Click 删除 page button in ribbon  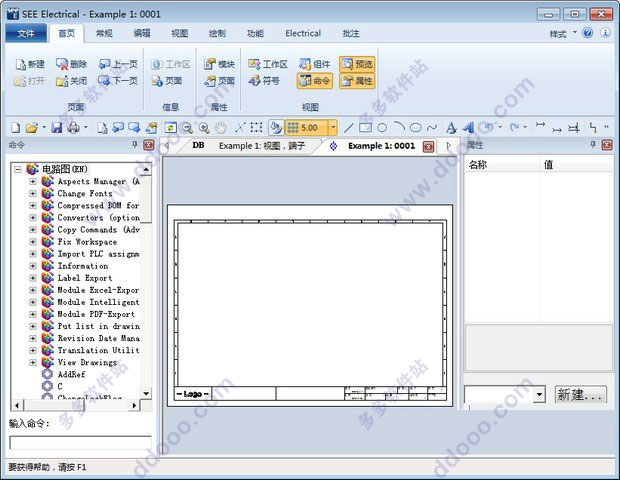coord(72,64)
